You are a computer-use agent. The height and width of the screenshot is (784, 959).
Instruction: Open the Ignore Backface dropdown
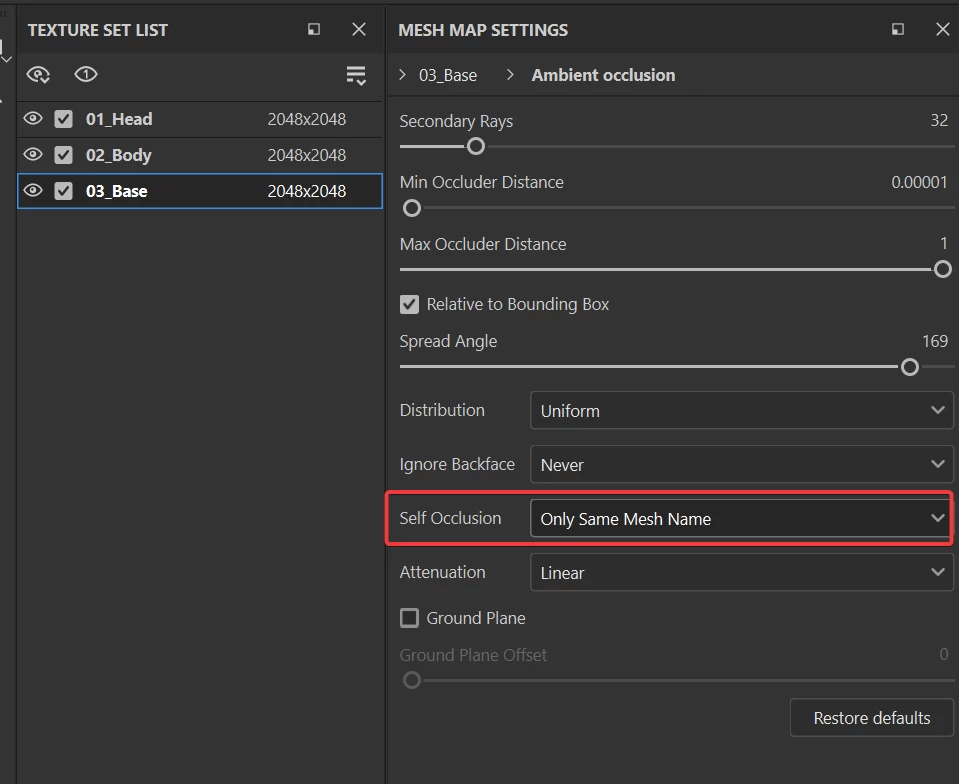pyautogui.click(x=741, y=465)
